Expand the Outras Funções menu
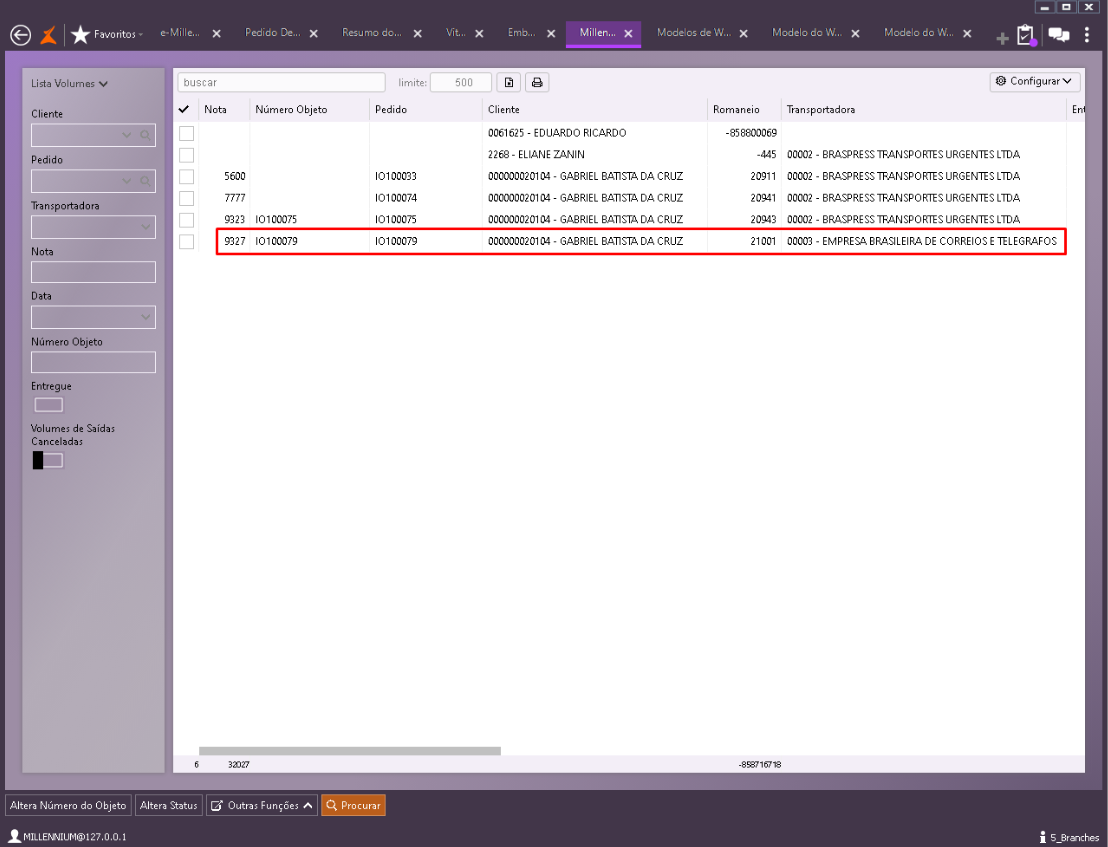 coord(261,805)
